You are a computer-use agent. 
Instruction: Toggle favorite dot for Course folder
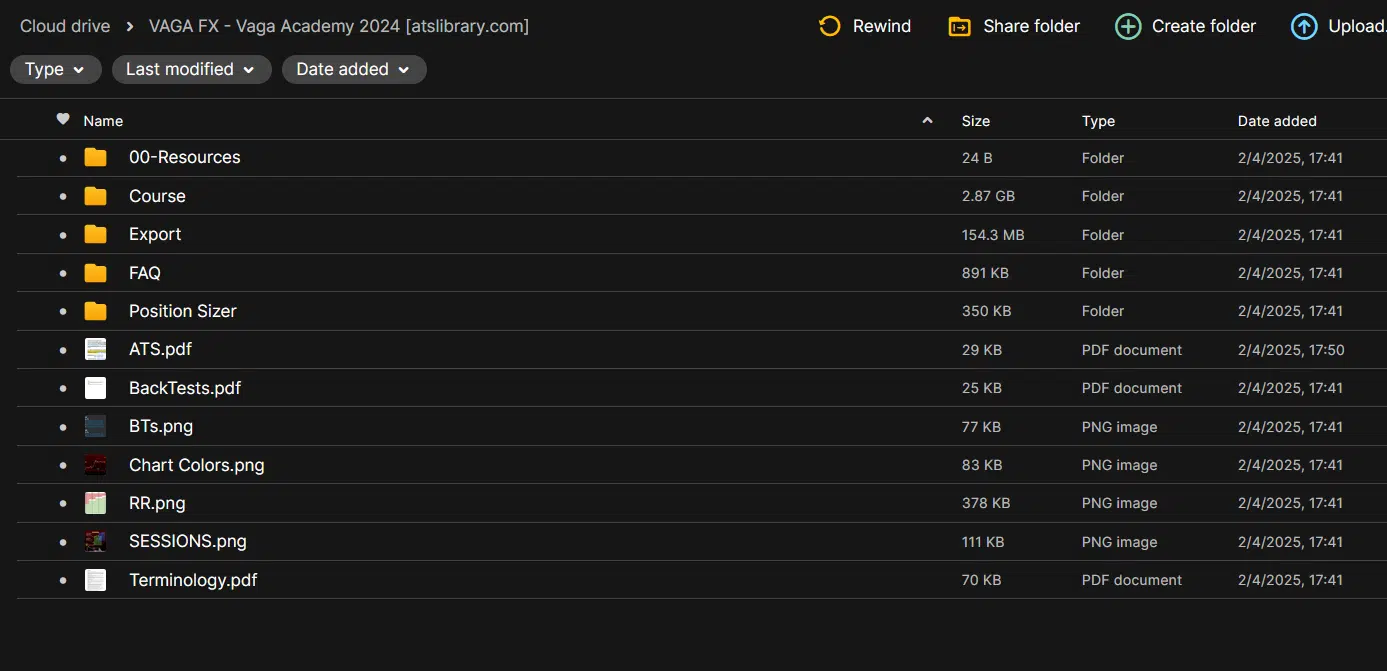click(x=63, y=196)
